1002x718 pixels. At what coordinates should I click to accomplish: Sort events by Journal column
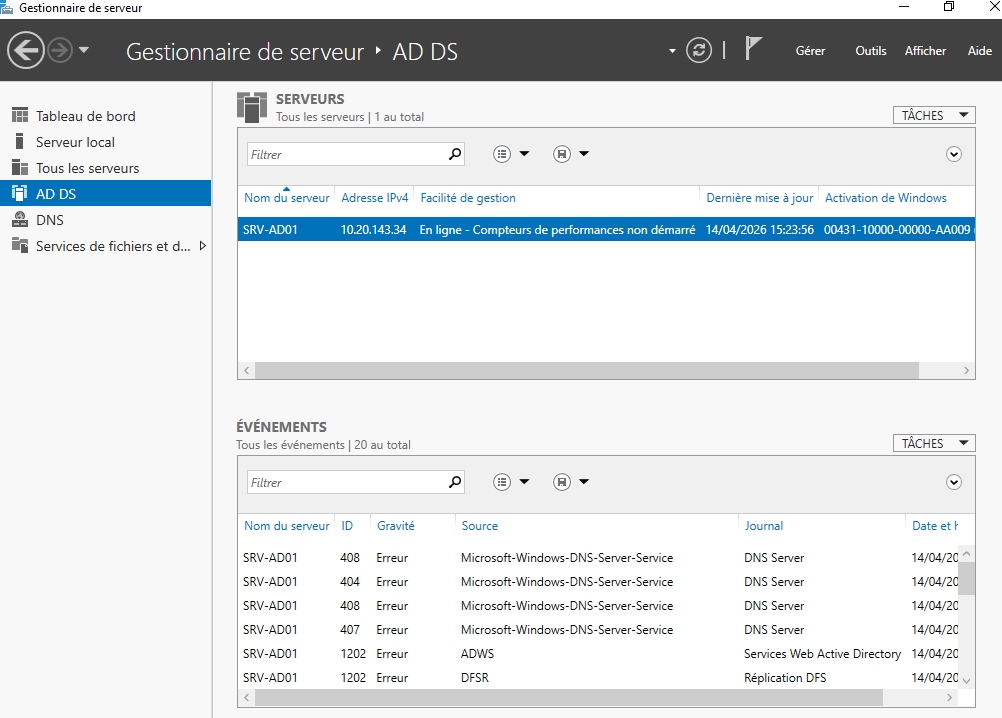763,526
